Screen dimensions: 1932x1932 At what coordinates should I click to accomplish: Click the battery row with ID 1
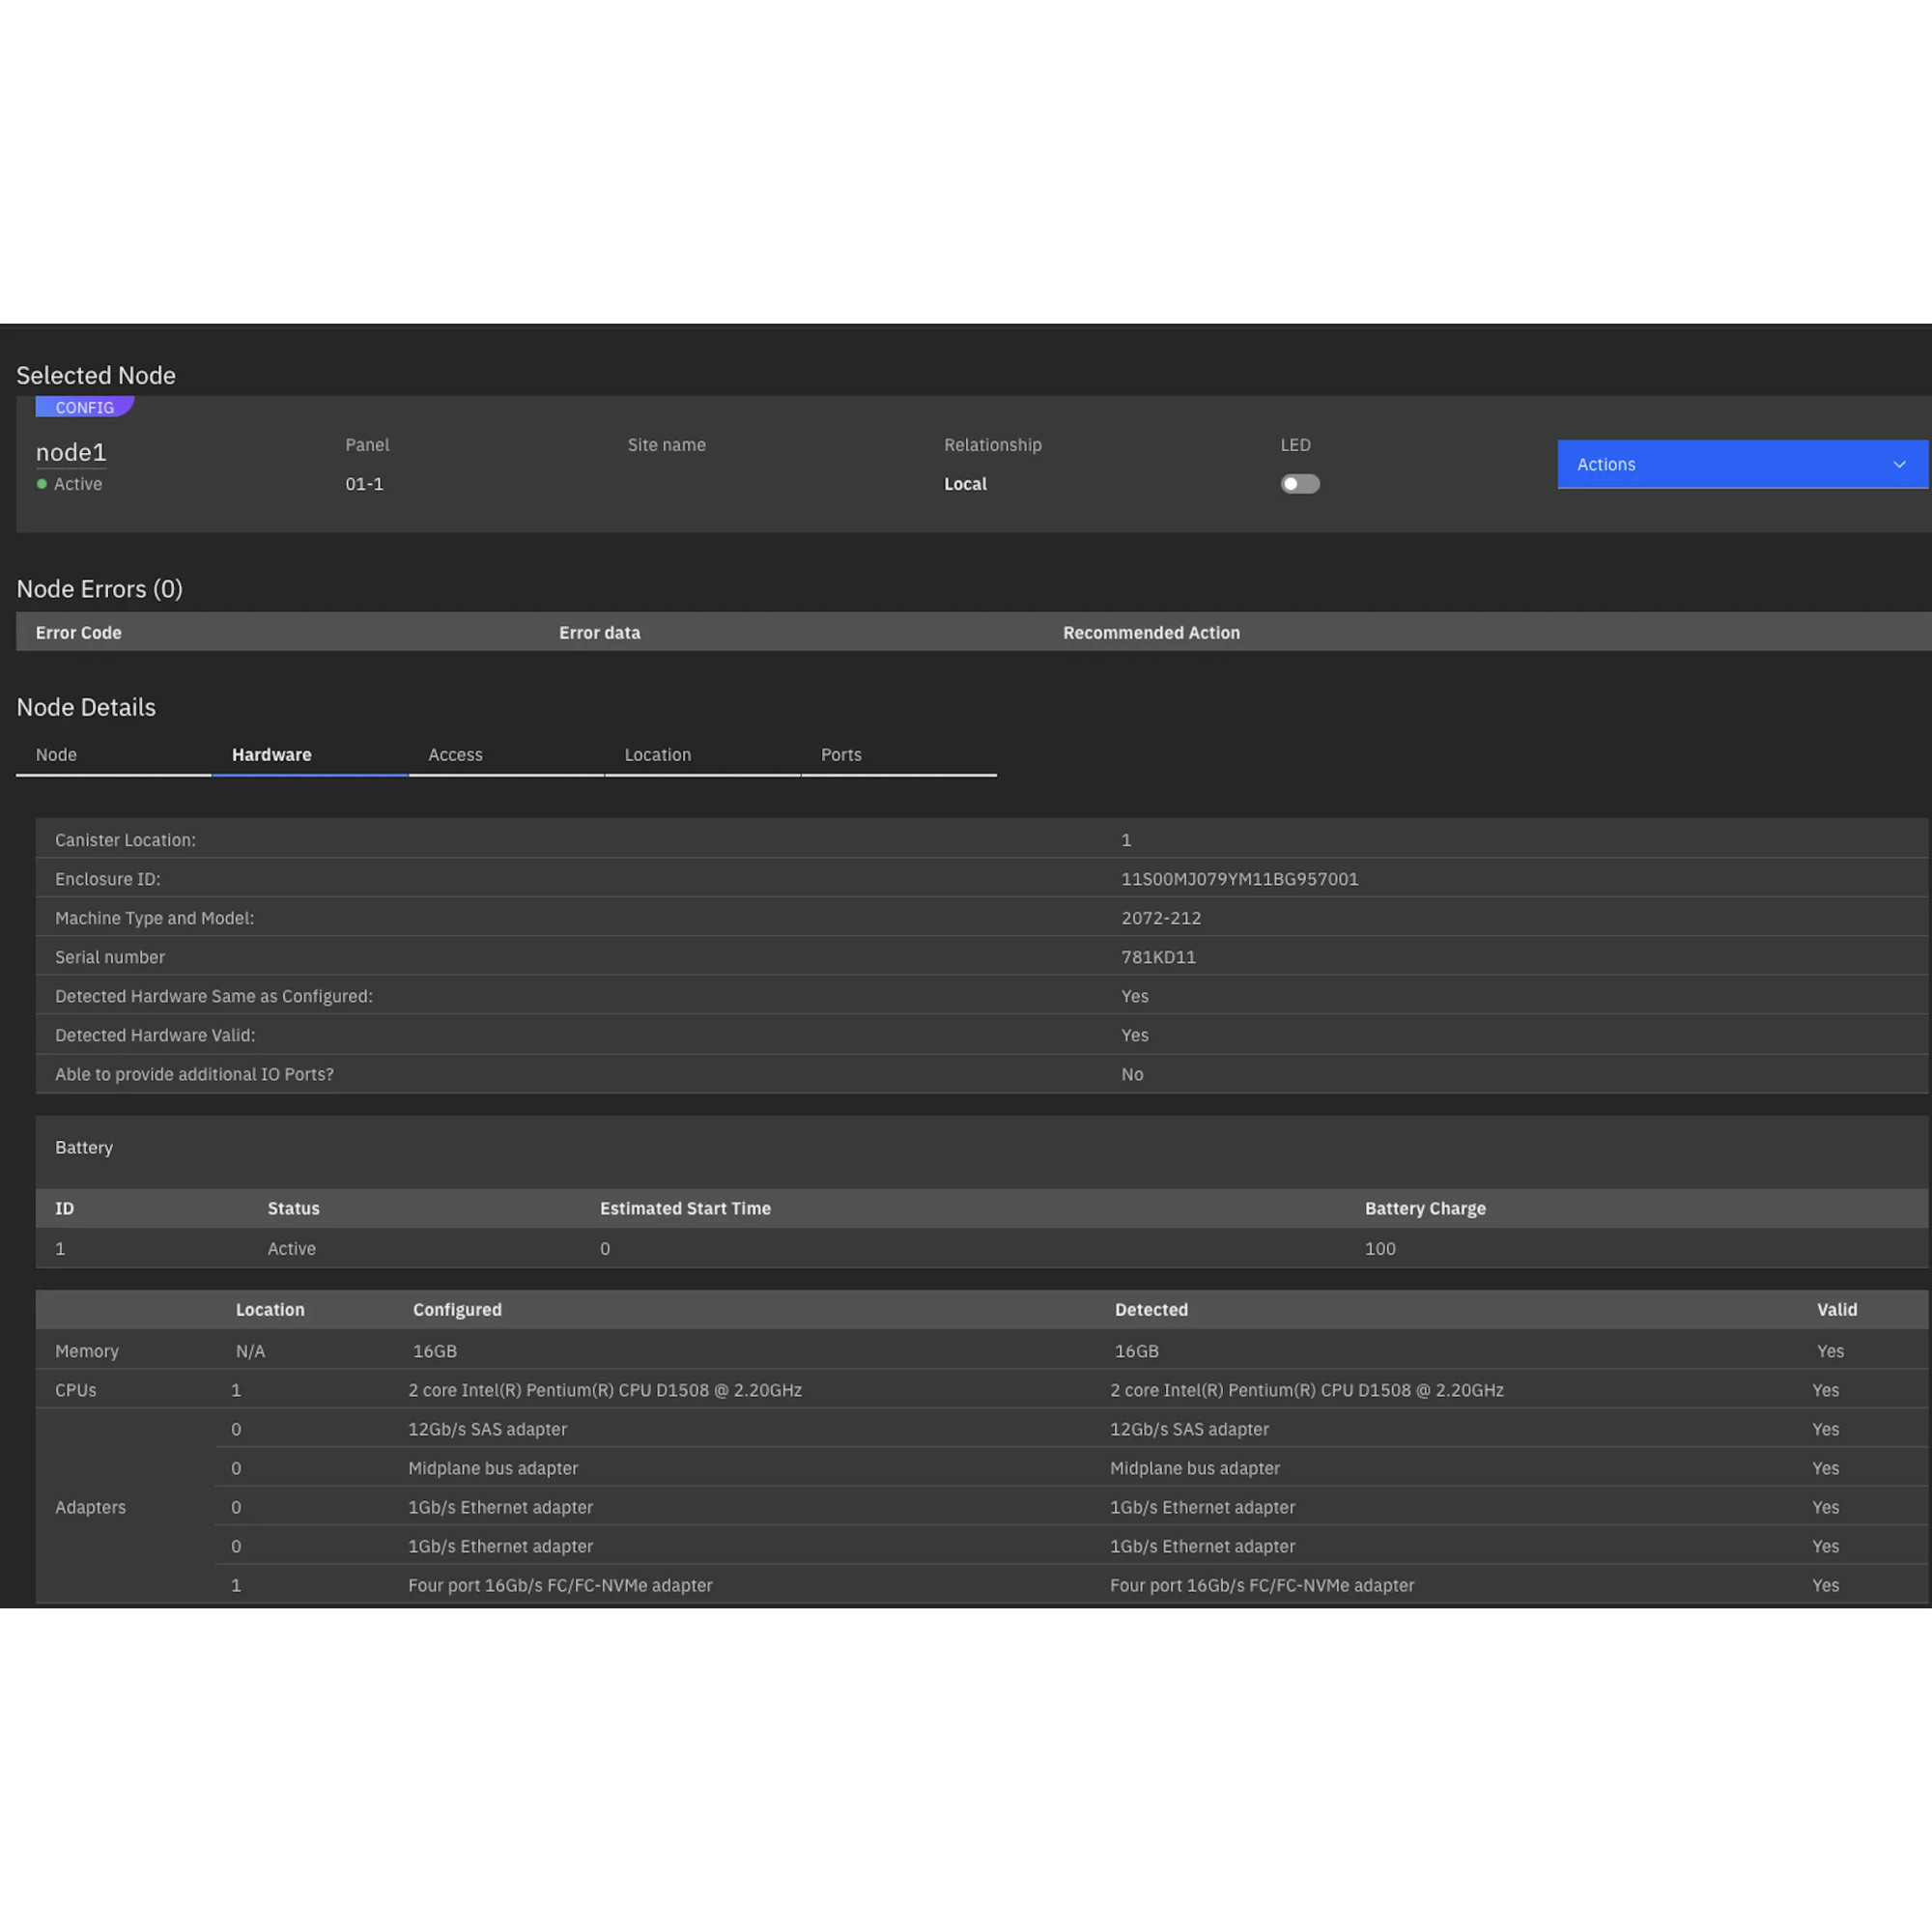tap(60, 1249)
